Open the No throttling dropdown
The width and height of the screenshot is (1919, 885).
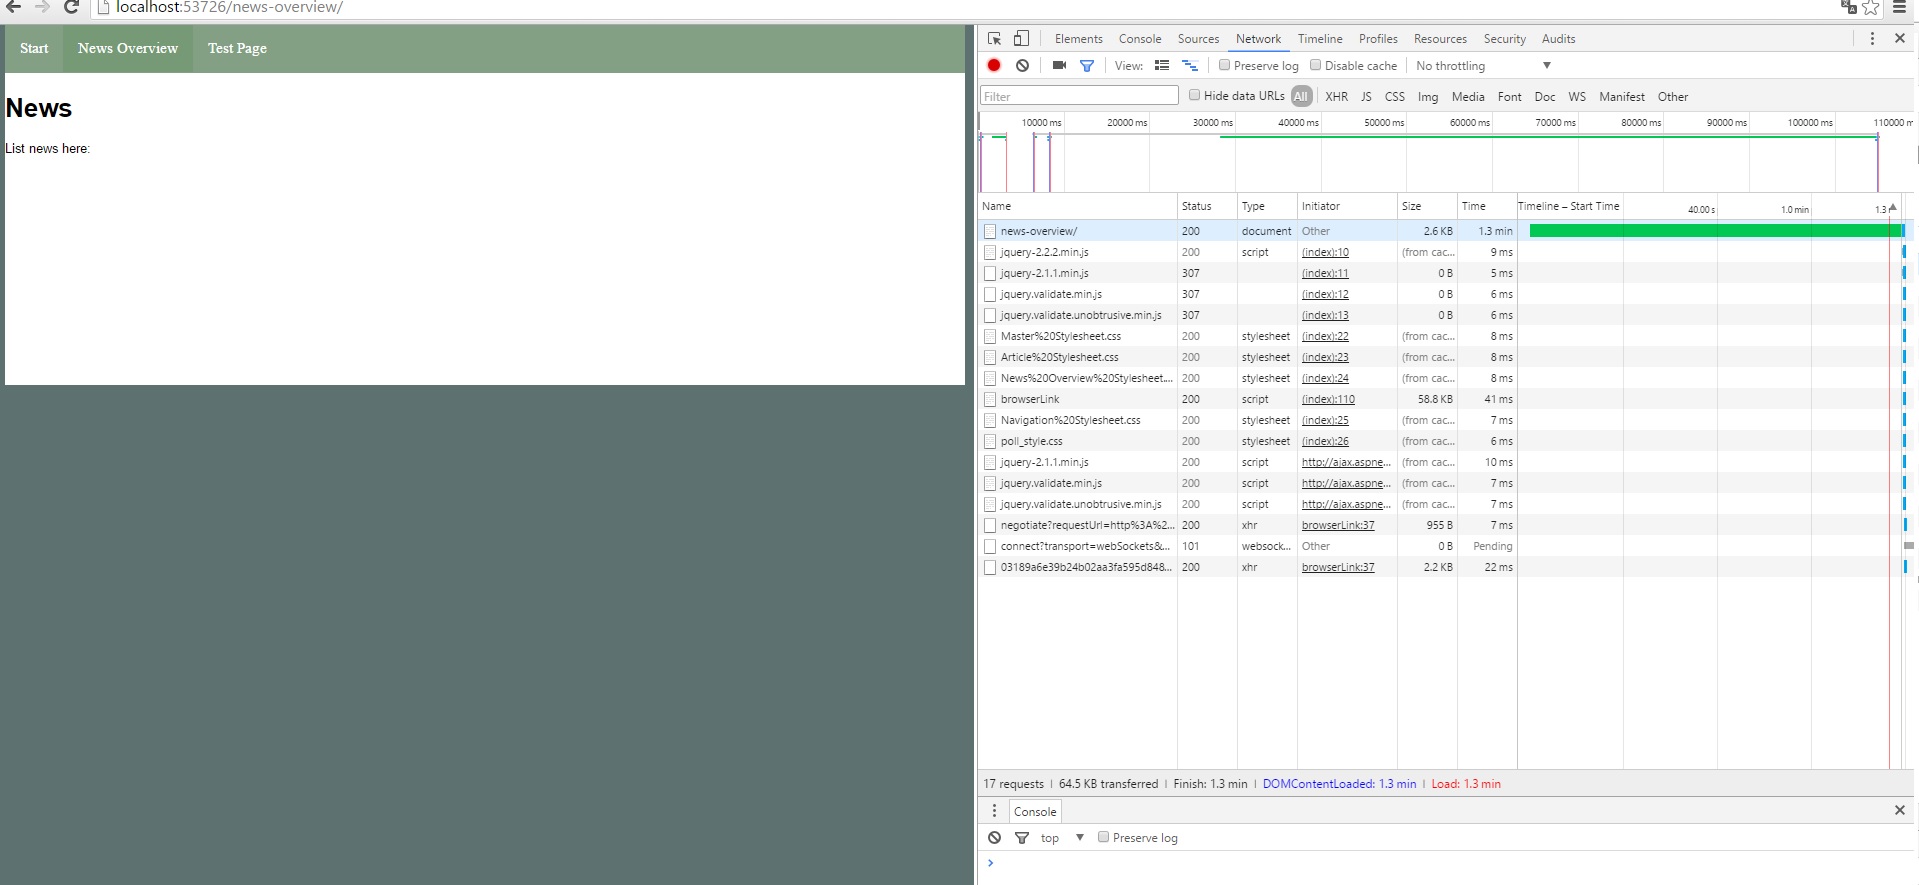pos(1484,66)
